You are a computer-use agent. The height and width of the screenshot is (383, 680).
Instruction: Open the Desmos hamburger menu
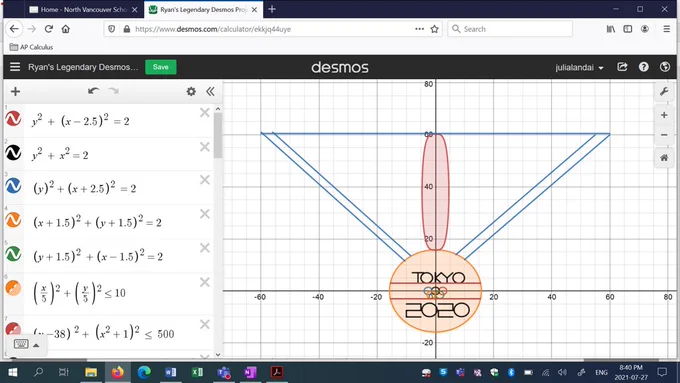15,67
